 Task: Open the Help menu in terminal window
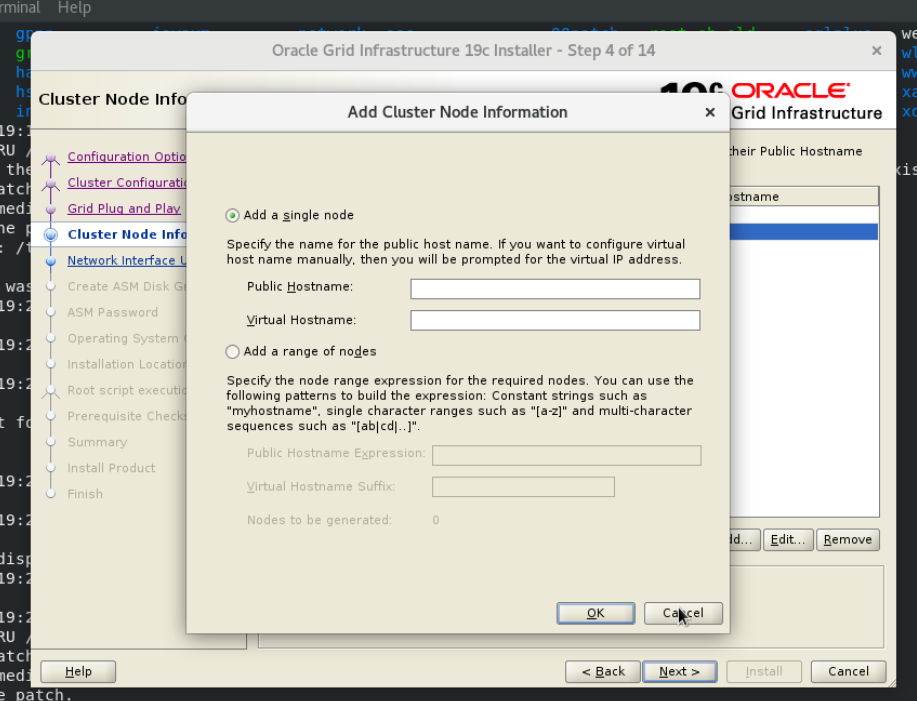[74, 8]
